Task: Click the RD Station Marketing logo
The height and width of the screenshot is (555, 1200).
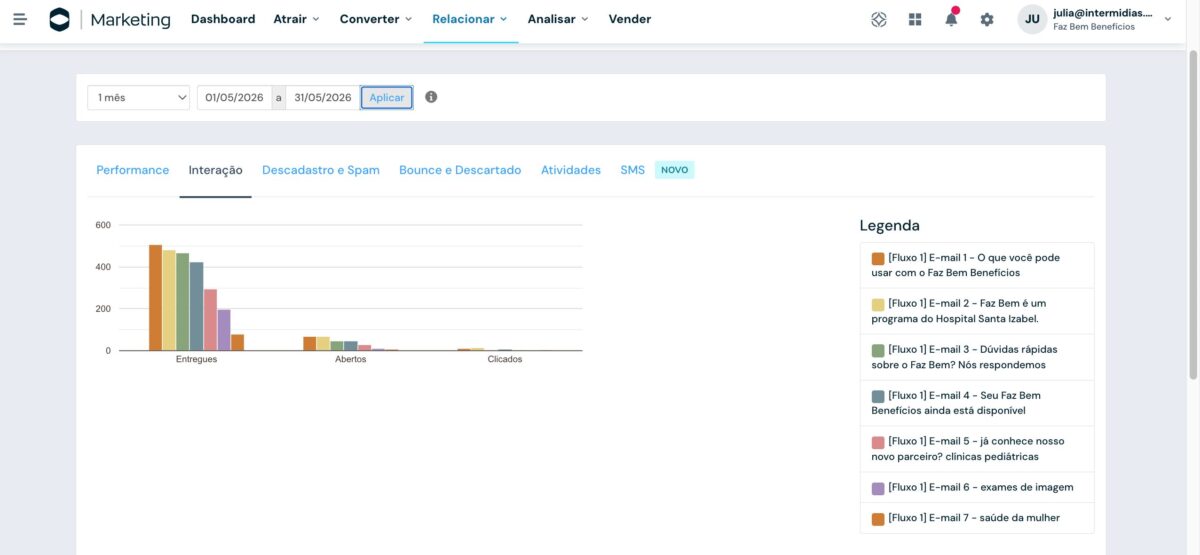Action: [x=110, y=19]
